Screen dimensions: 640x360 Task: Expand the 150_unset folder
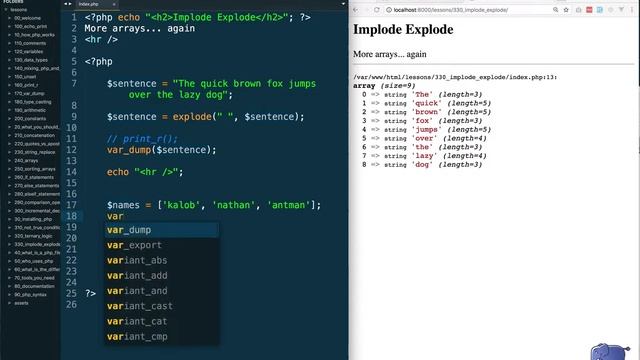[x=9, y=77]
